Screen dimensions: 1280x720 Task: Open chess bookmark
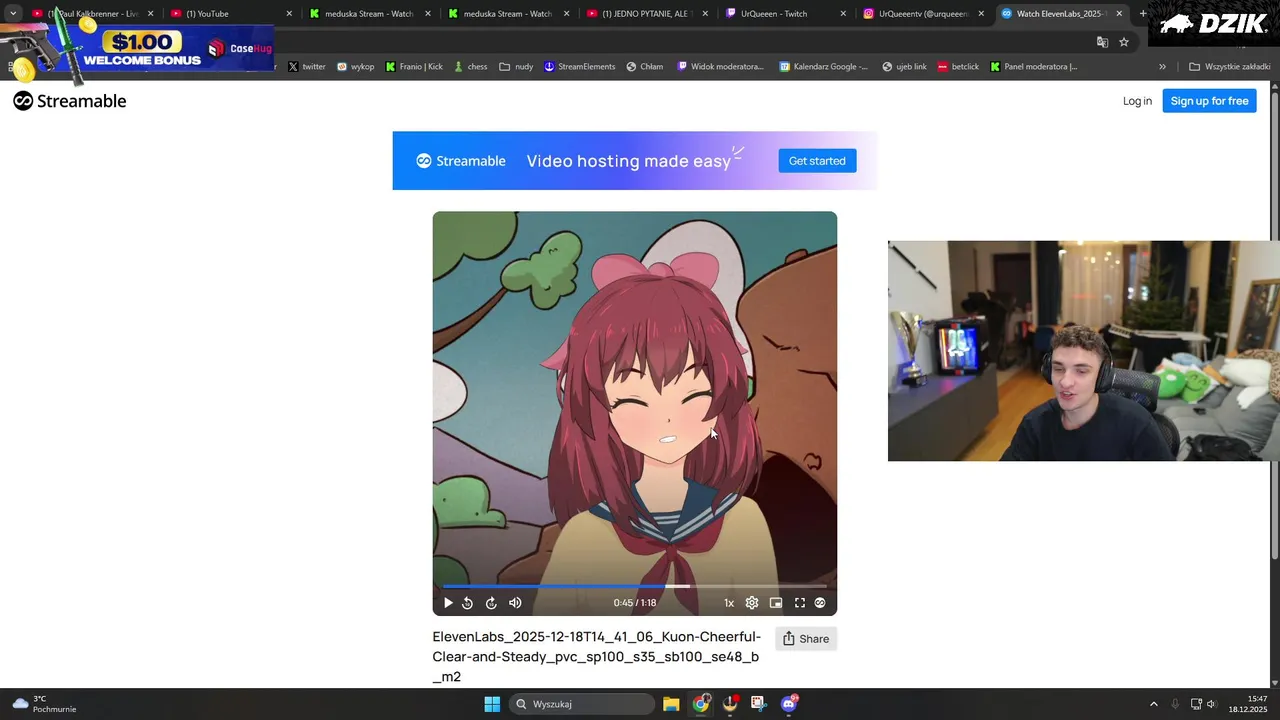point(471,67)
